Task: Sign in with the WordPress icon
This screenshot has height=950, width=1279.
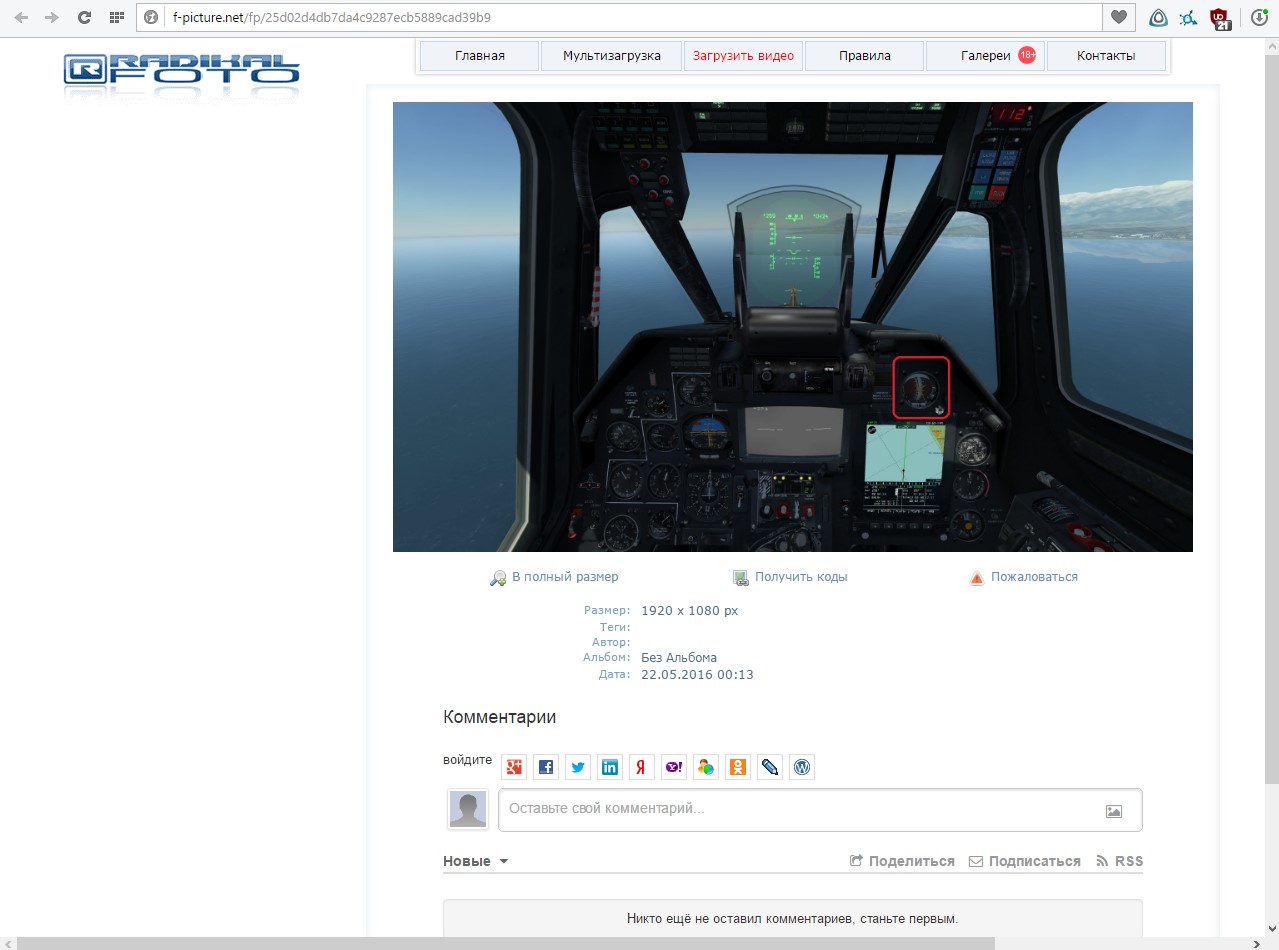Action: 801,767
